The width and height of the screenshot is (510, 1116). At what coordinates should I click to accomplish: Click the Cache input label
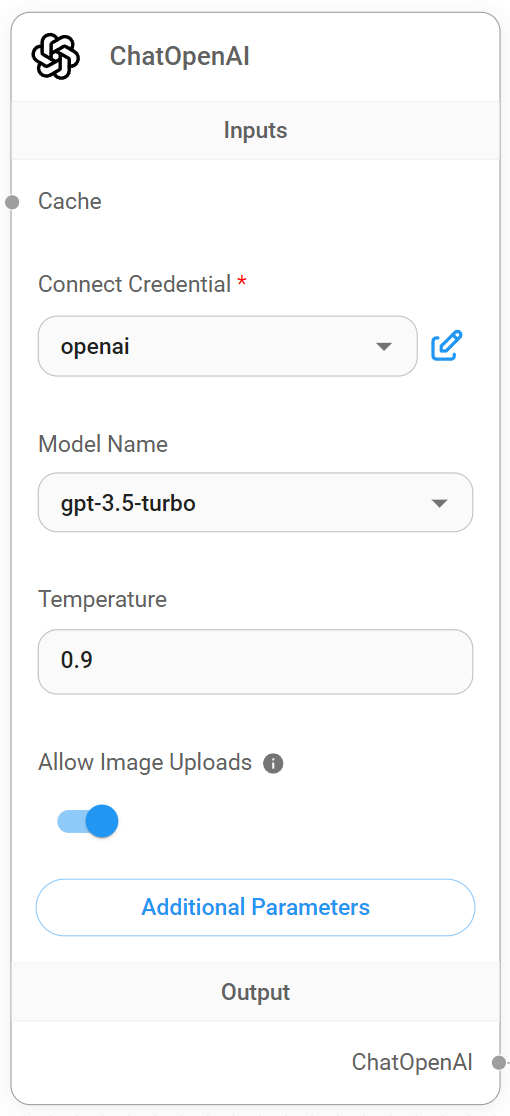tap(70, 201)
